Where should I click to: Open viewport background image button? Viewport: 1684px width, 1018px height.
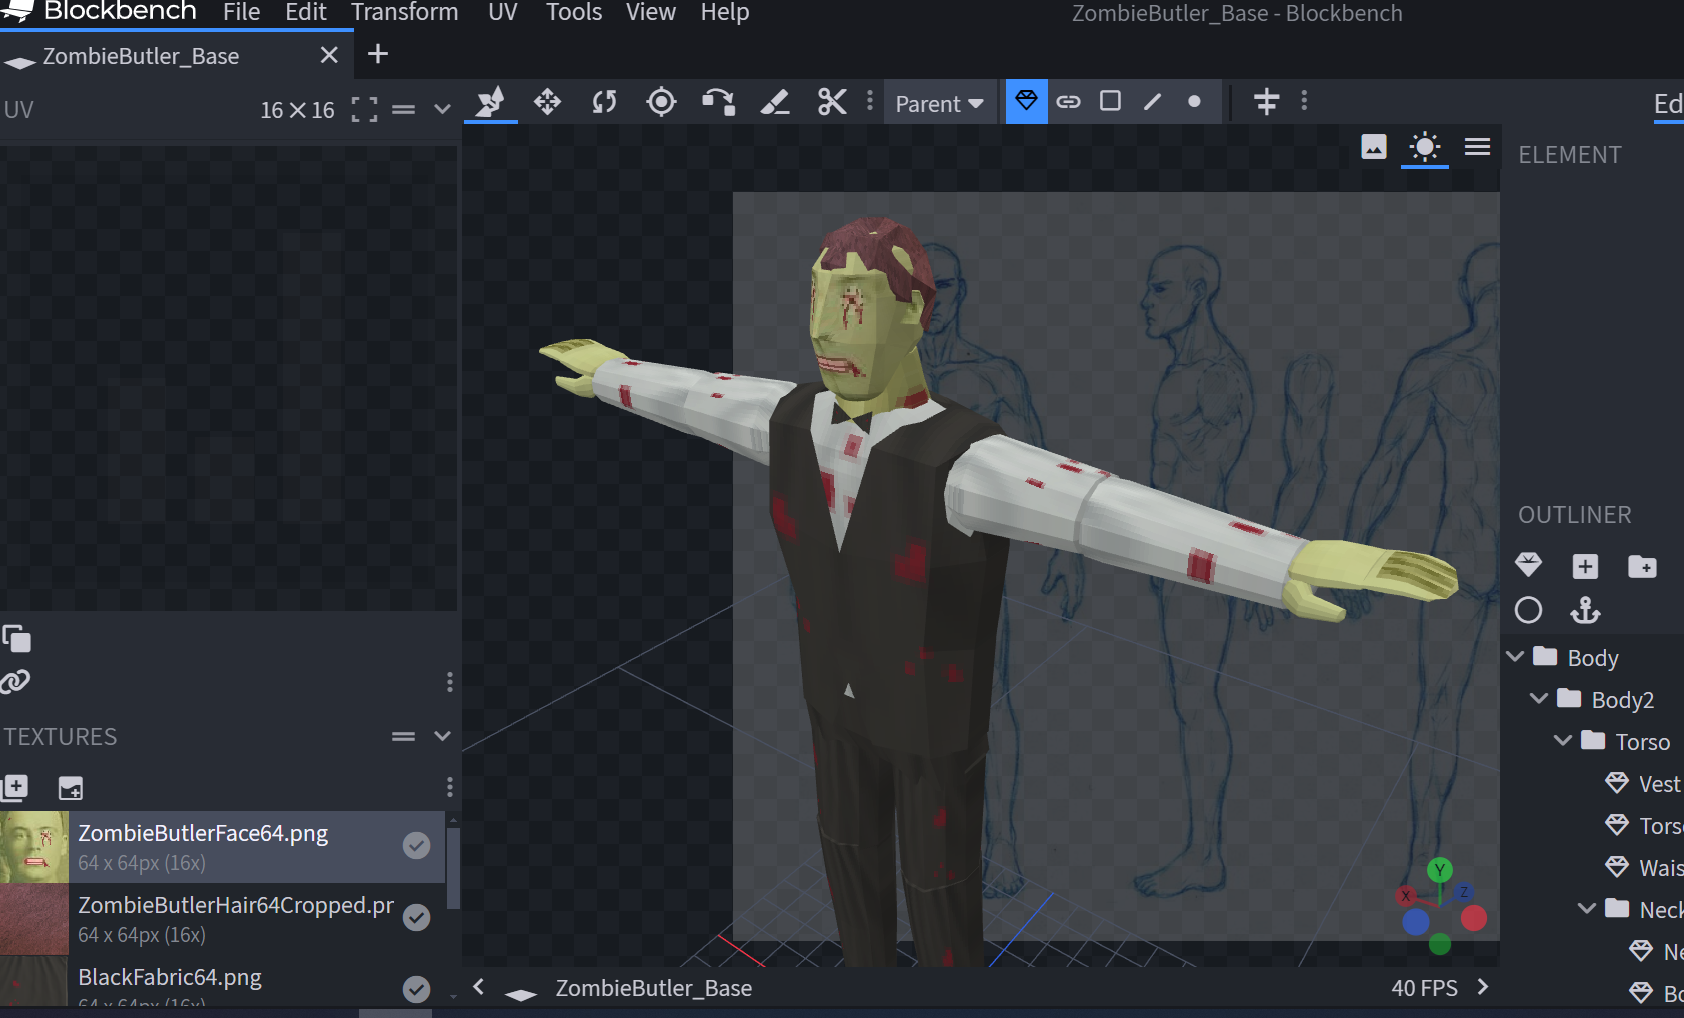(x=1374, y=147)
